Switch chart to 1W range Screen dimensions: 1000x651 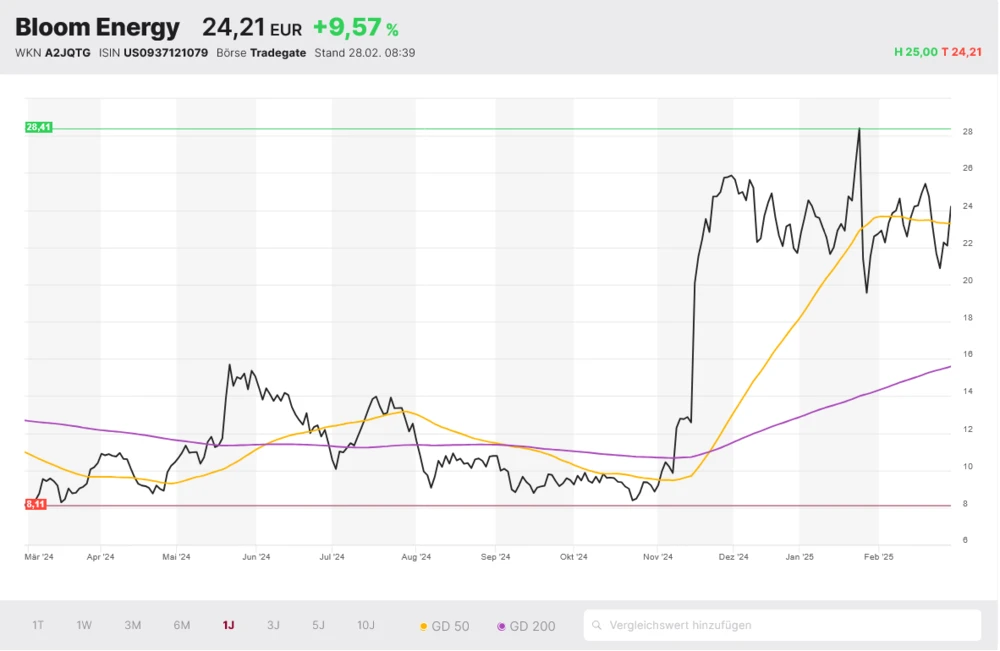click(x=84, y=625)
